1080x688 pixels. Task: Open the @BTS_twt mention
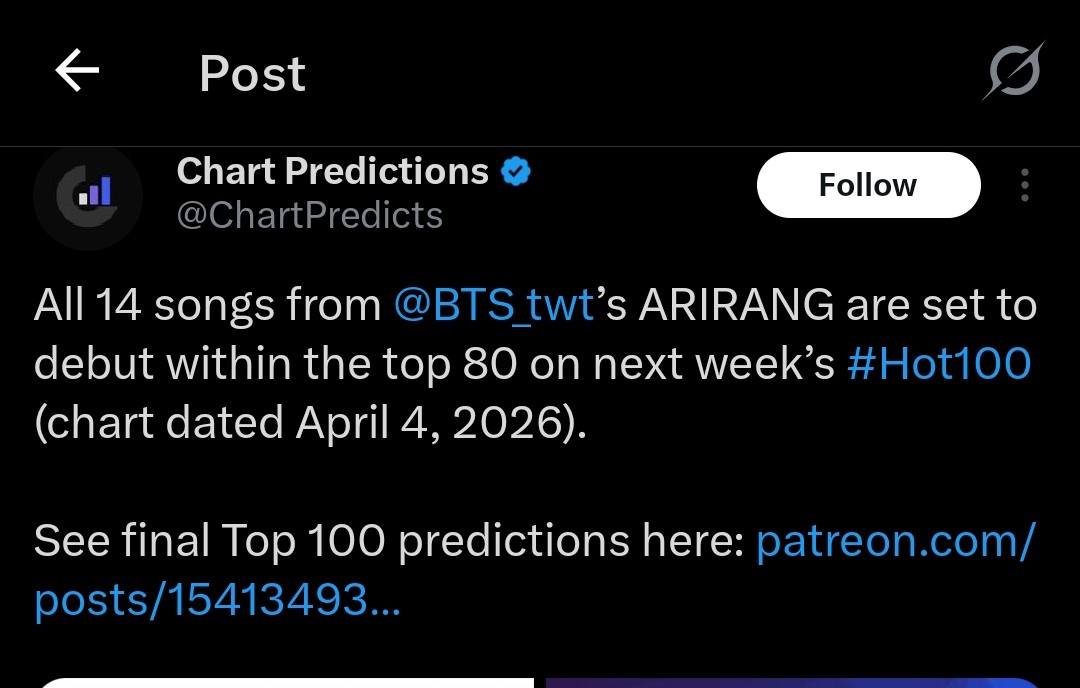(495, 306)
